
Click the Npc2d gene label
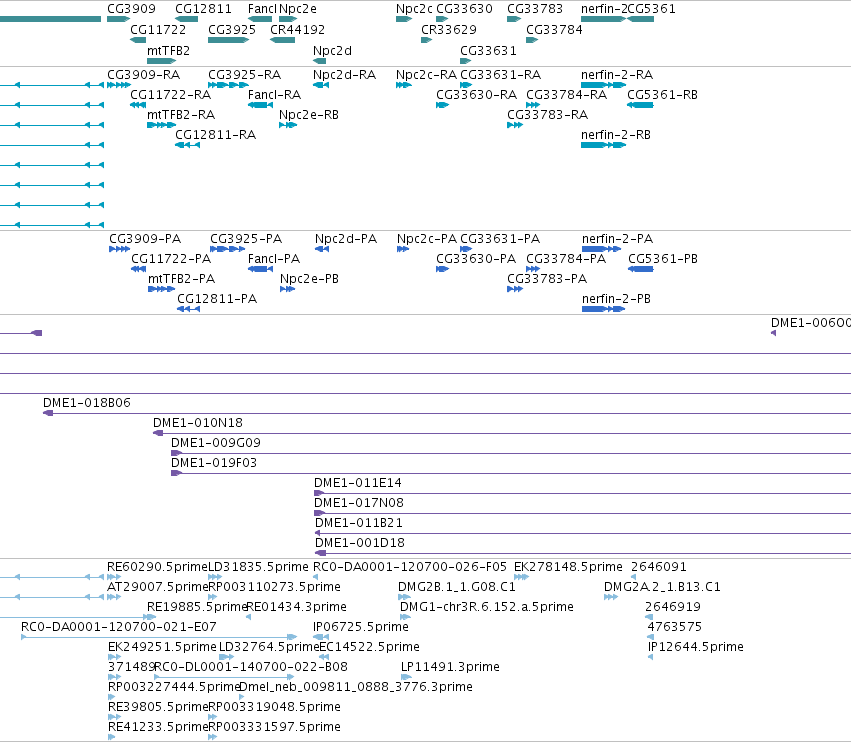[x=332, y=50]
